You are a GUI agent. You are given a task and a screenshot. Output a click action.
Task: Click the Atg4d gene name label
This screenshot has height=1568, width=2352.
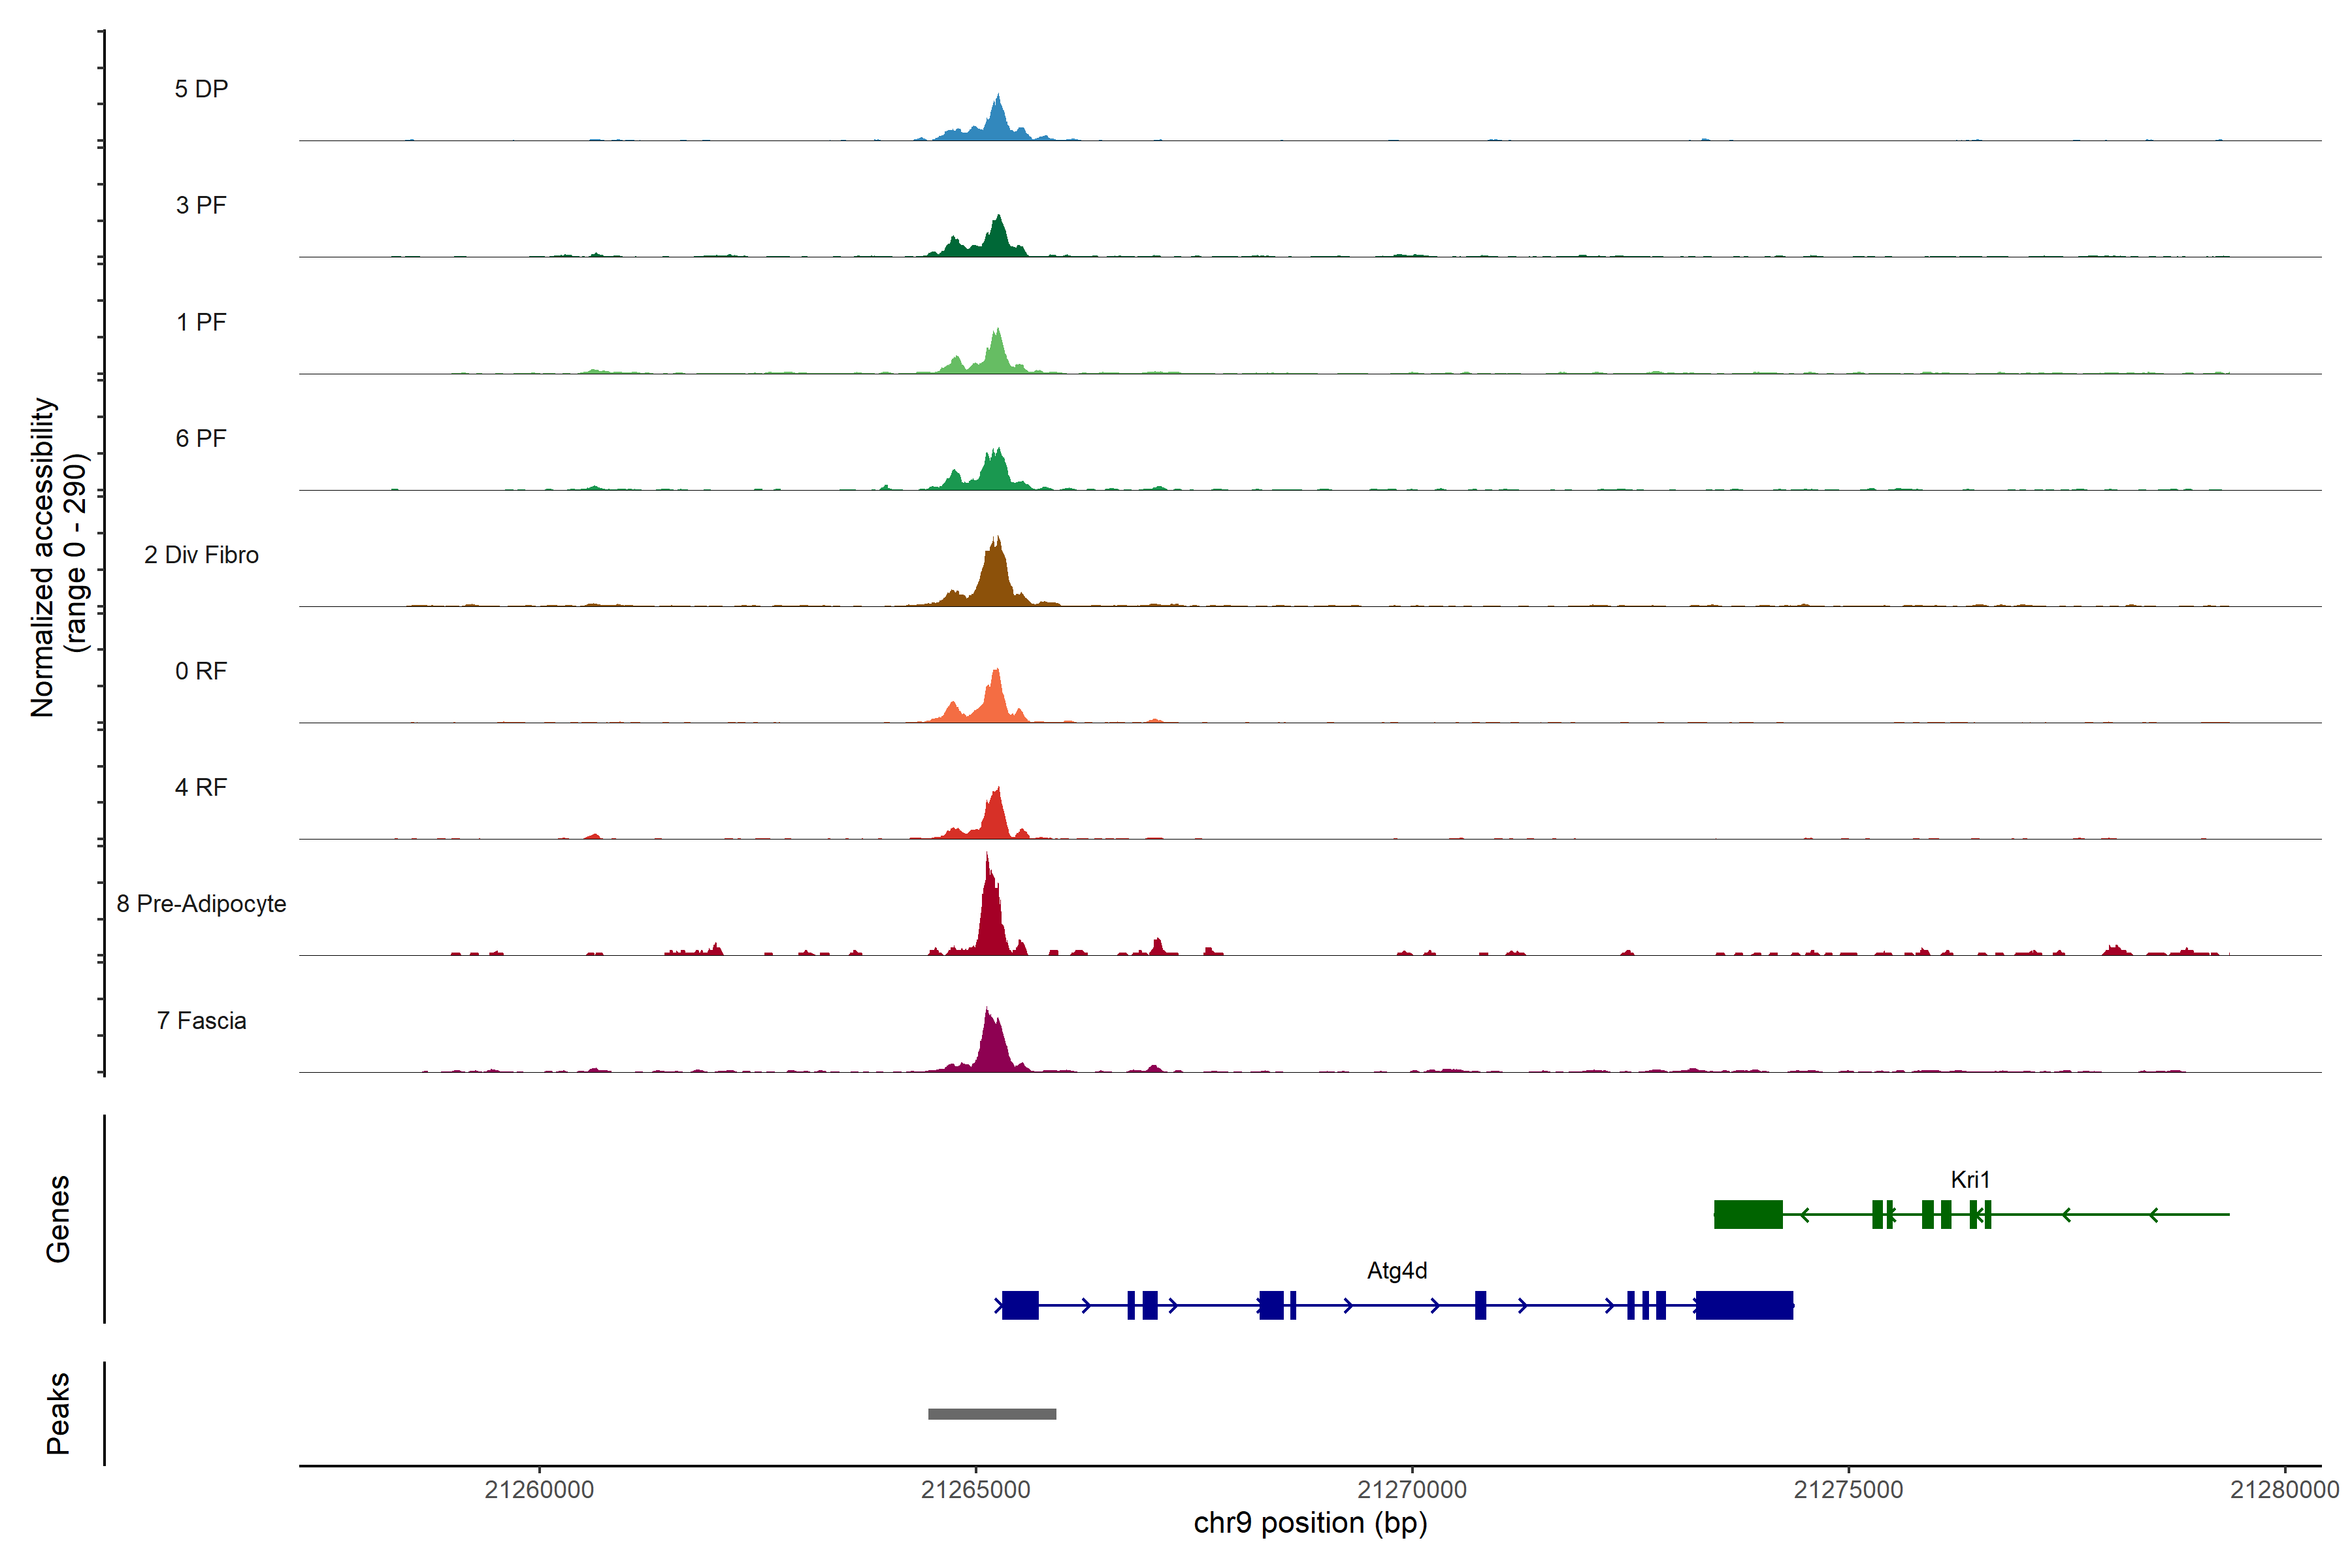pyautogui.click(x=1397, y=1271)
